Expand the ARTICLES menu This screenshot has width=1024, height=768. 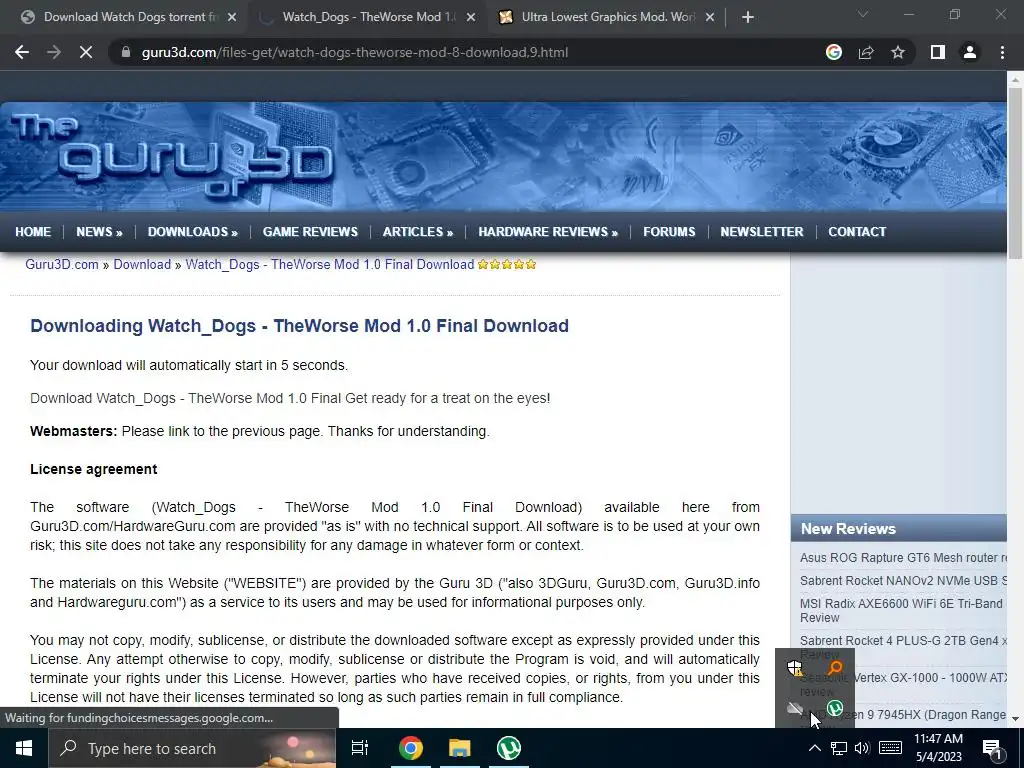(418, 232)
